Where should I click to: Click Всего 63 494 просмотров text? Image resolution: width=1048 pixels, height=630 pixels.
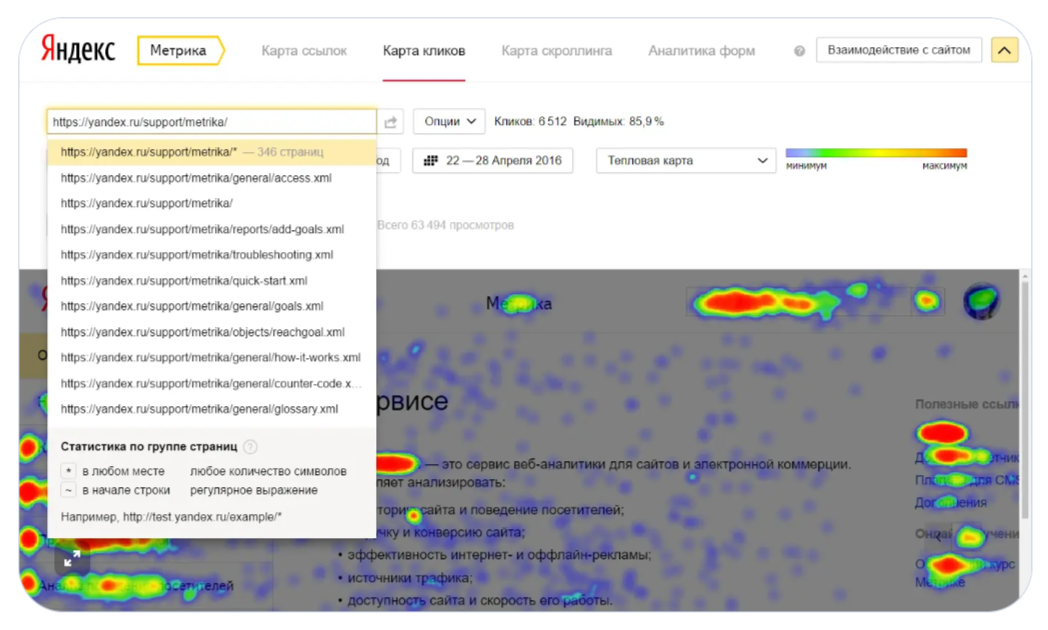(445, 225)
